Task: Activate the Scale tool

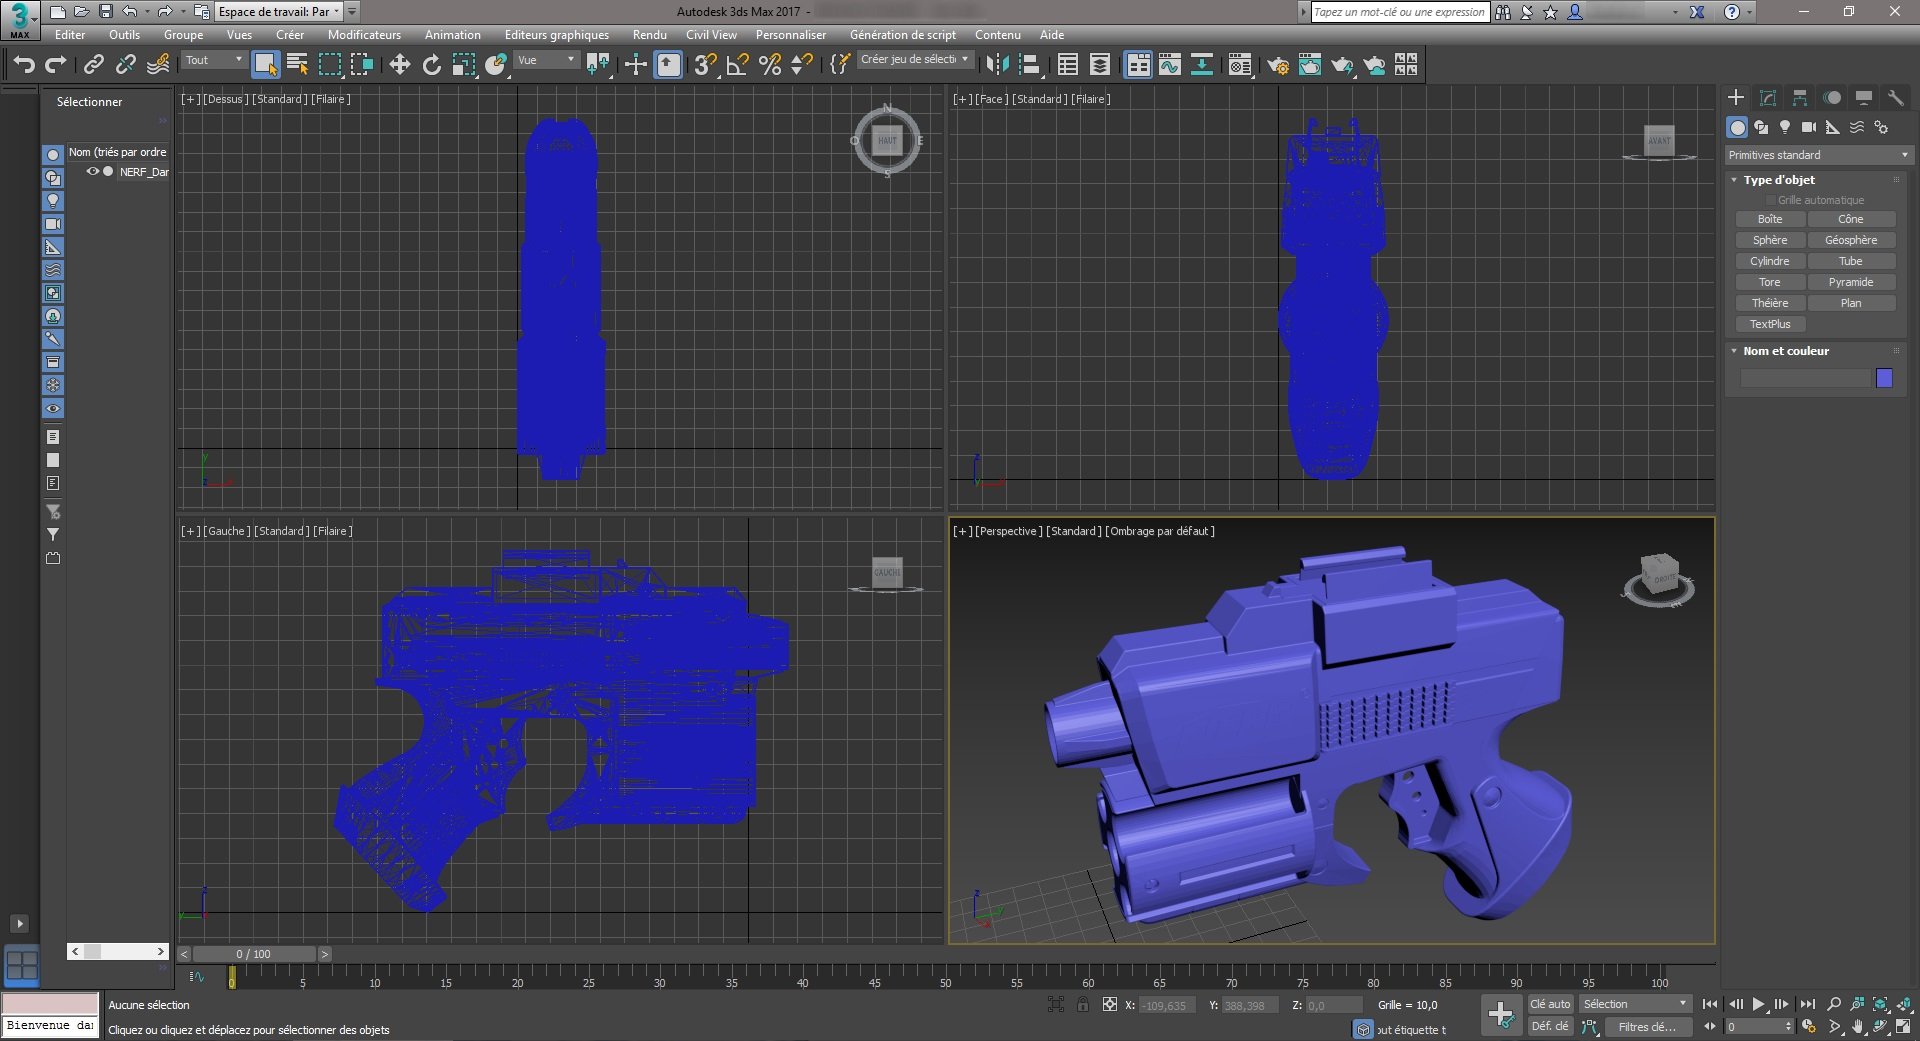Action: [x=463, y=64]
